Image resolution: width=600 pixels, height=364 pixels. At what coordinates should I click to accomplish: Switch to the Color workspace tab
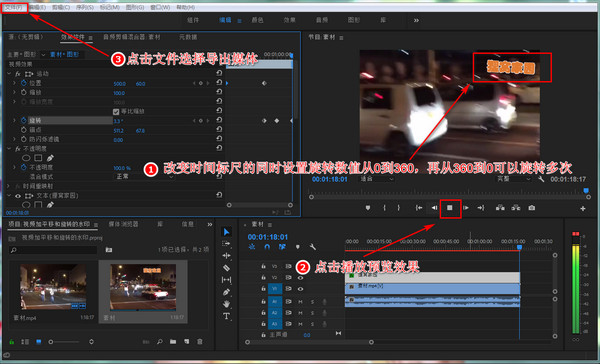[257, 20]
